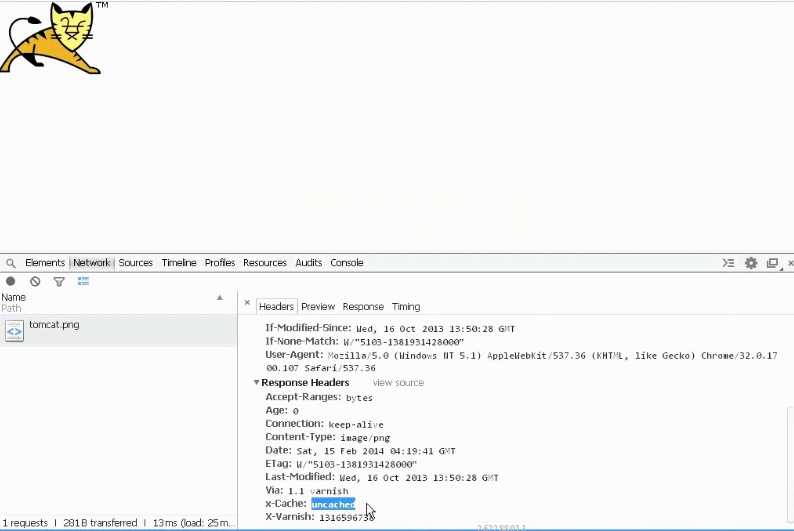Close the request details pane
Viewport: 794px width, 531px height.
(x=247, y=303)
